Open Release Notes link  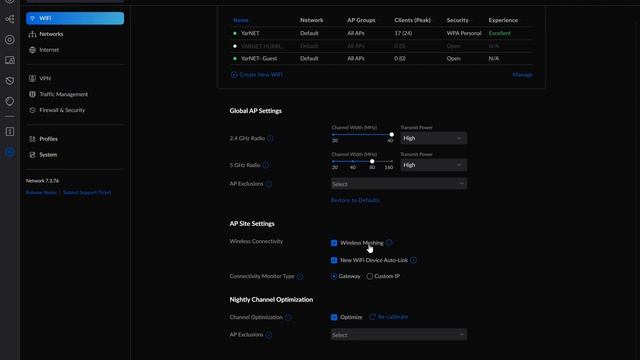(41, 192)
